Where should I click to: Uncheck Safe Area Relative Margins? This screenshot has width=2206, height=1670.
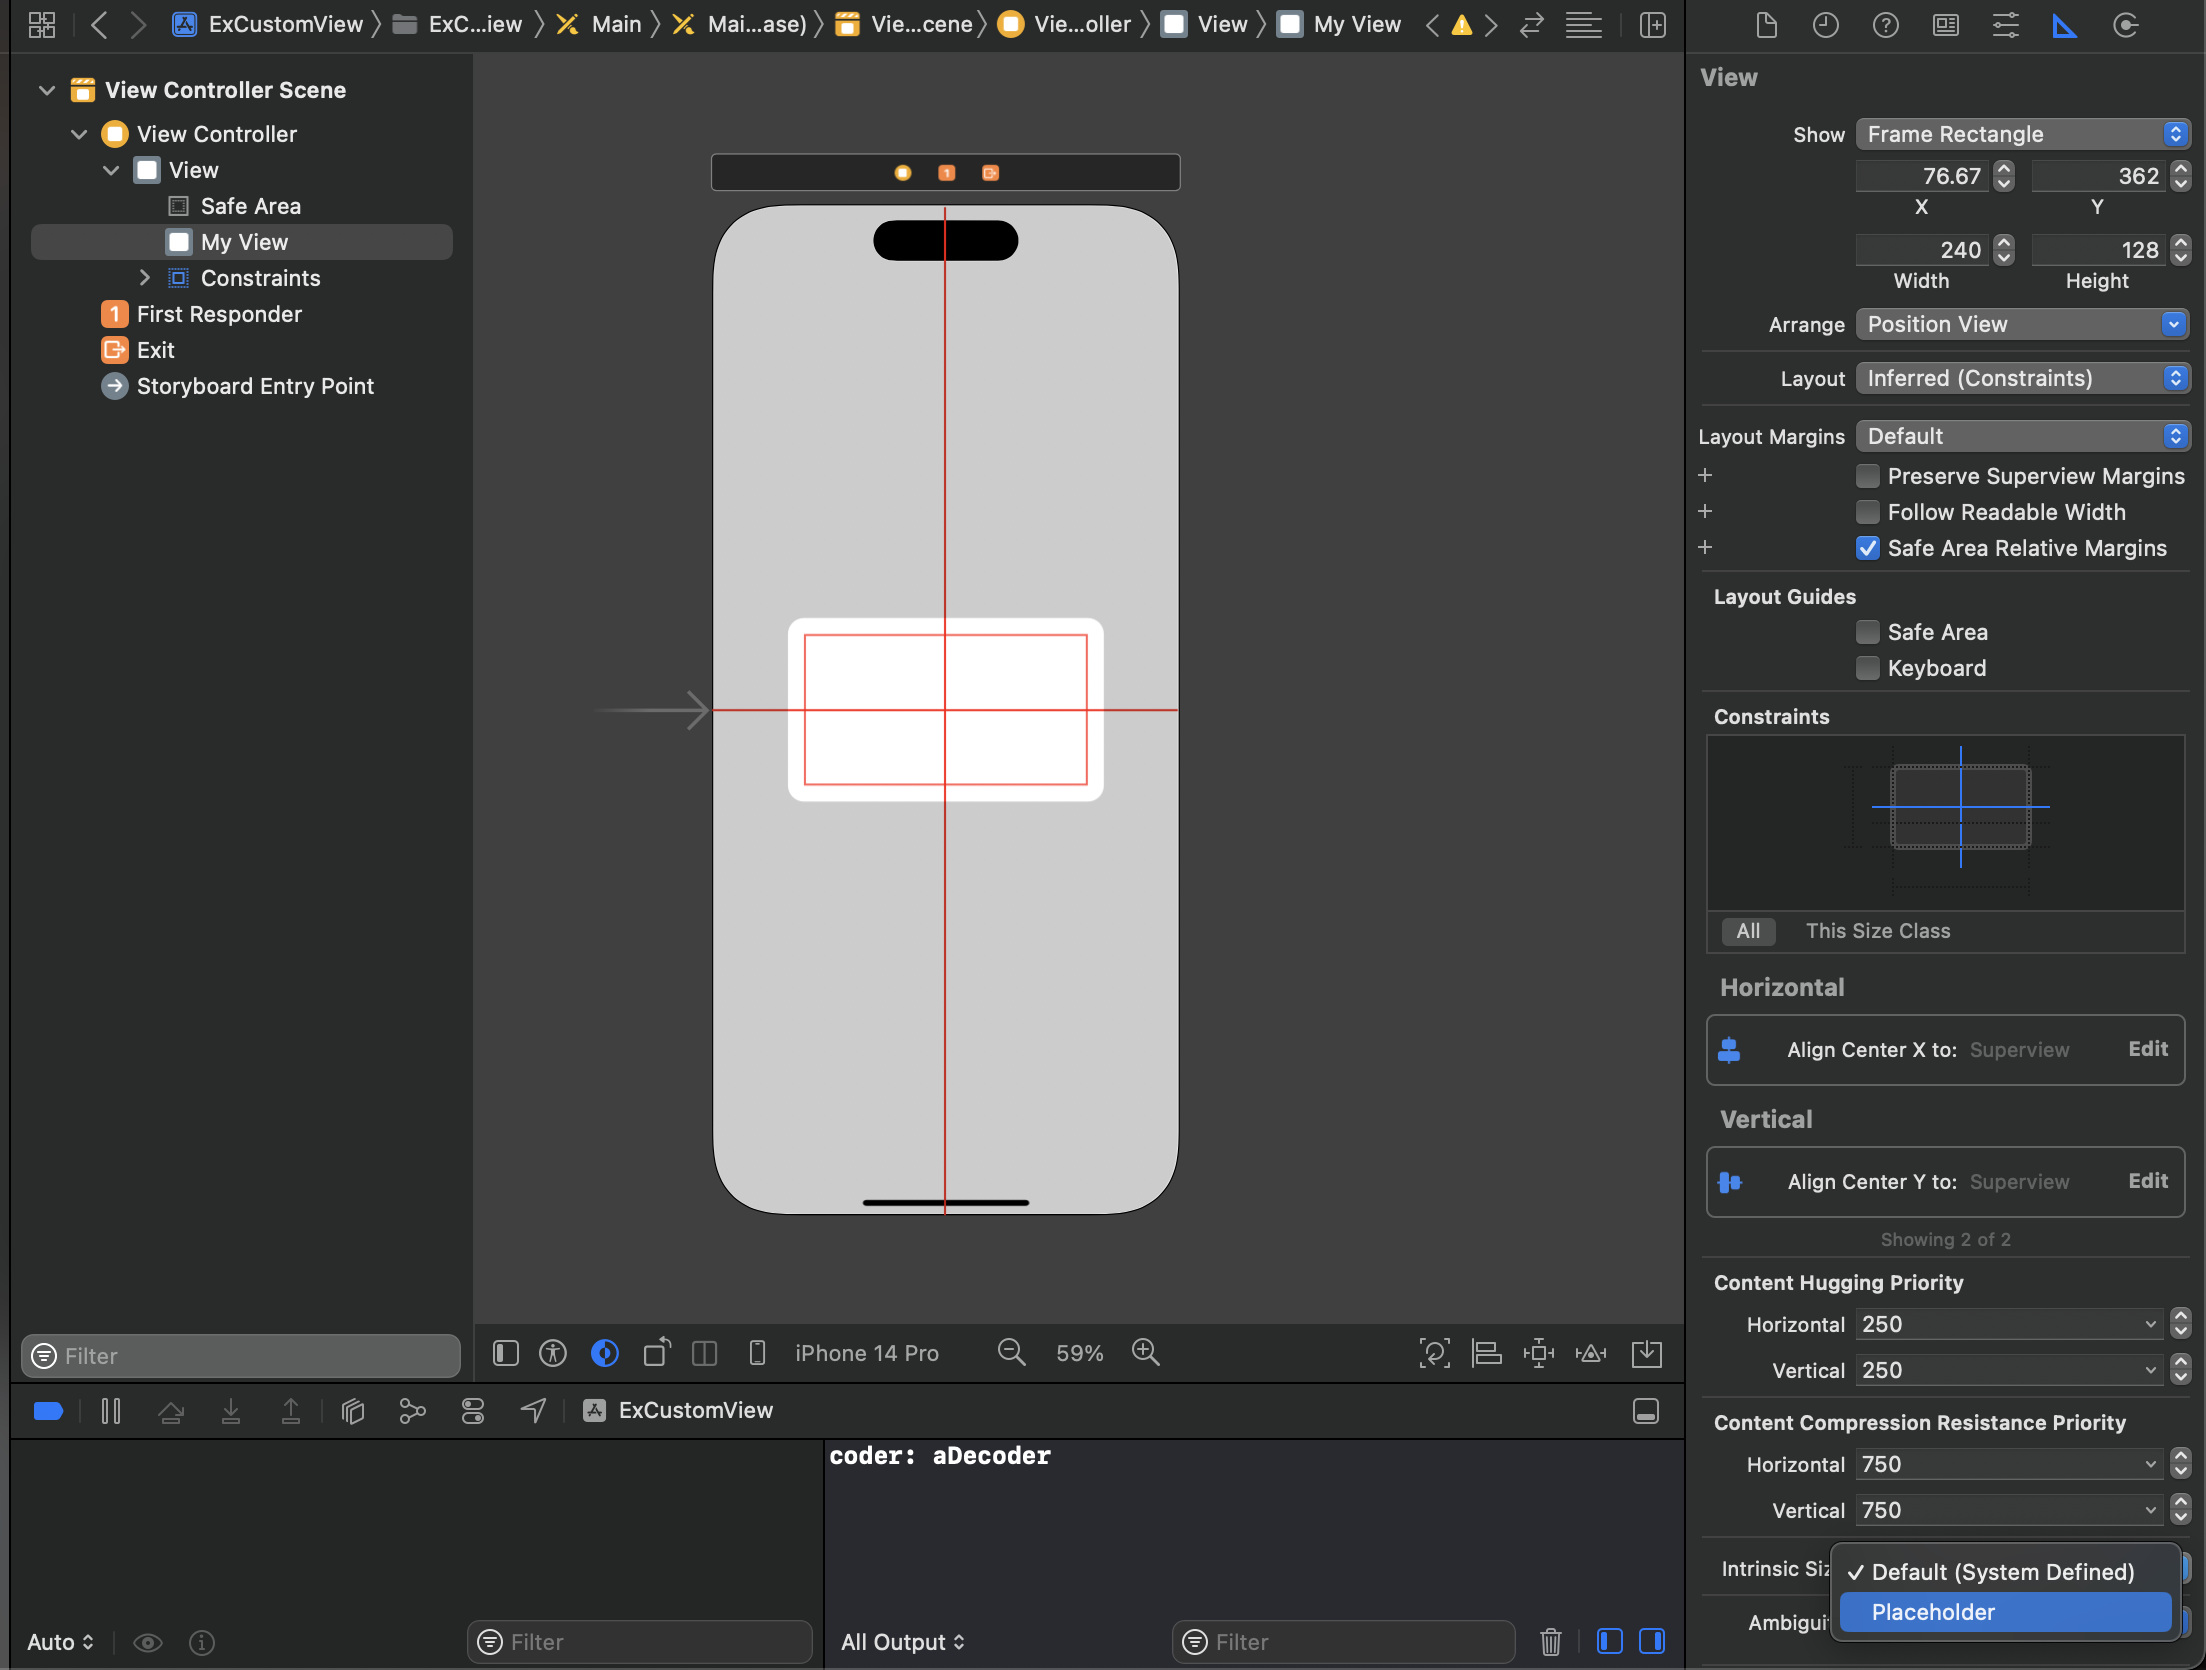pos(1867,548)
